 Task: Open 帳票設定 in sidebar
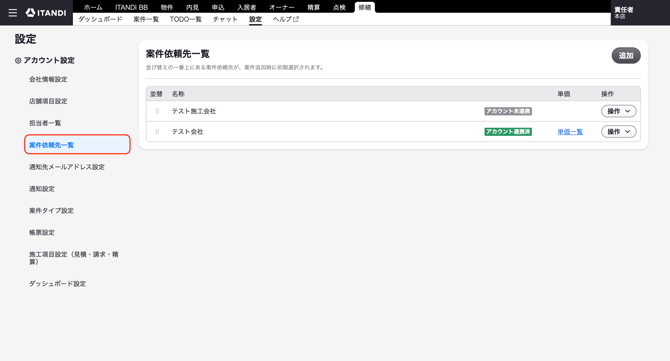(x=41, y=232)
